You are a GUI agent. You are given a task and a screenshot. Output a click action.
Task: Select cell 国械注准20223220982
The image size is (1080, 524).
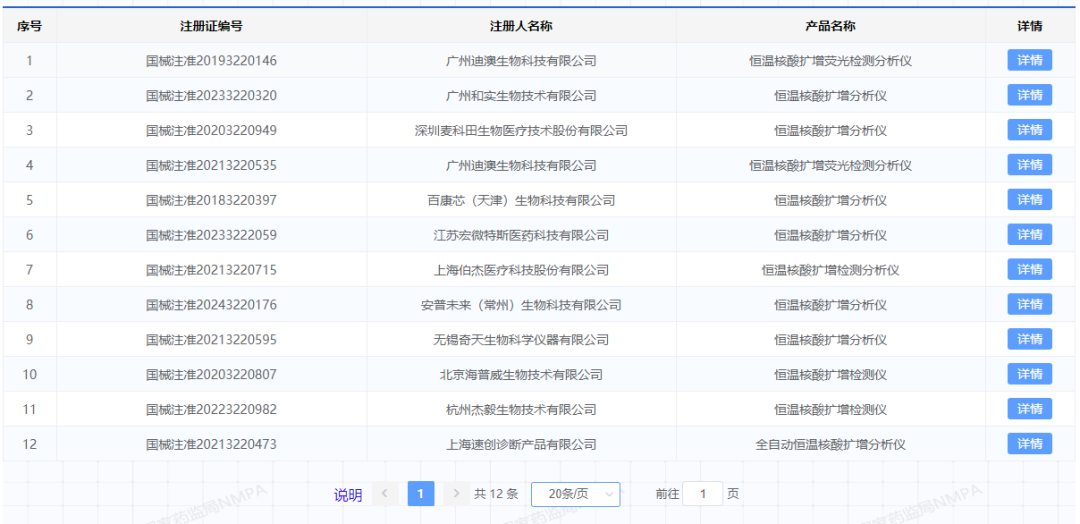point(211,410)
